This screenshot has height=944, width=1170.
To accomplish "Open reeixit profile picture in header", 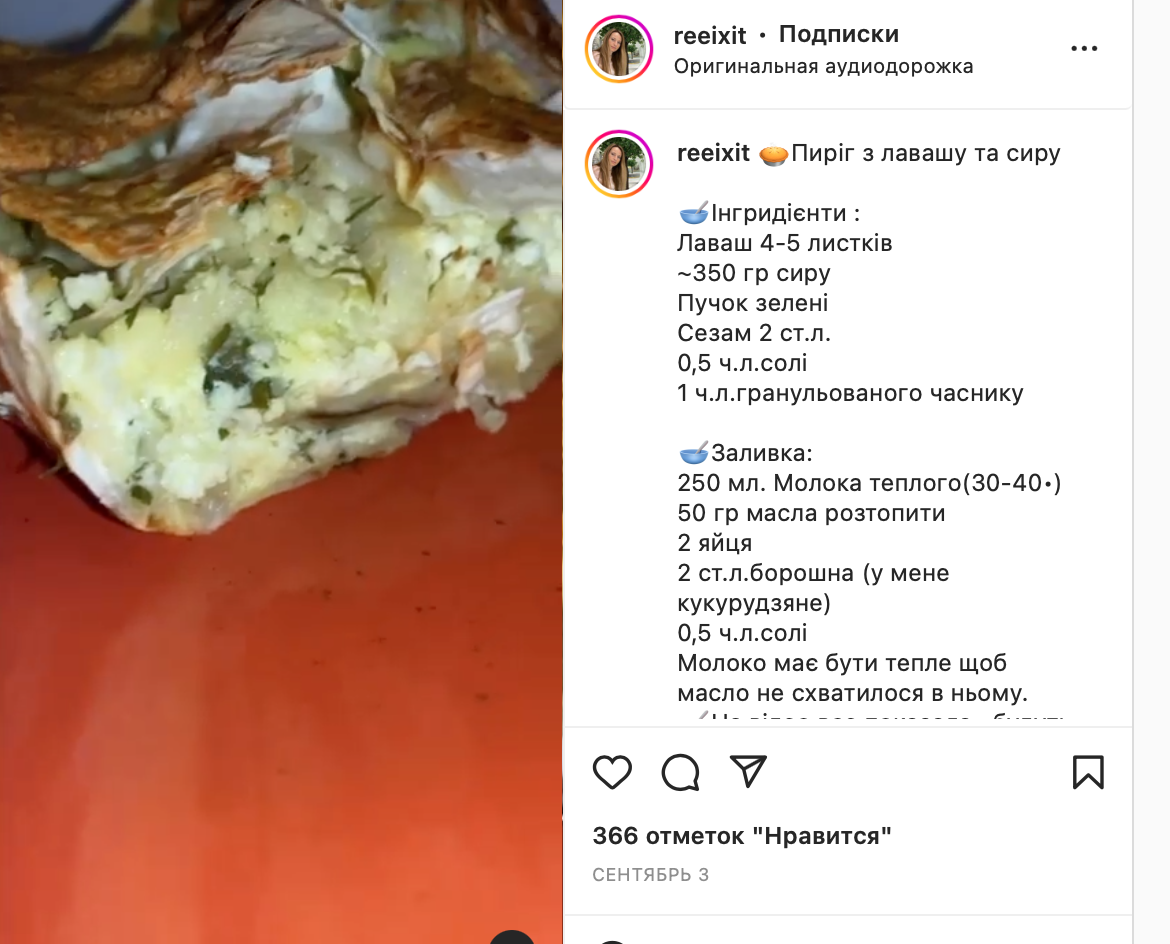I will [619, 49].
